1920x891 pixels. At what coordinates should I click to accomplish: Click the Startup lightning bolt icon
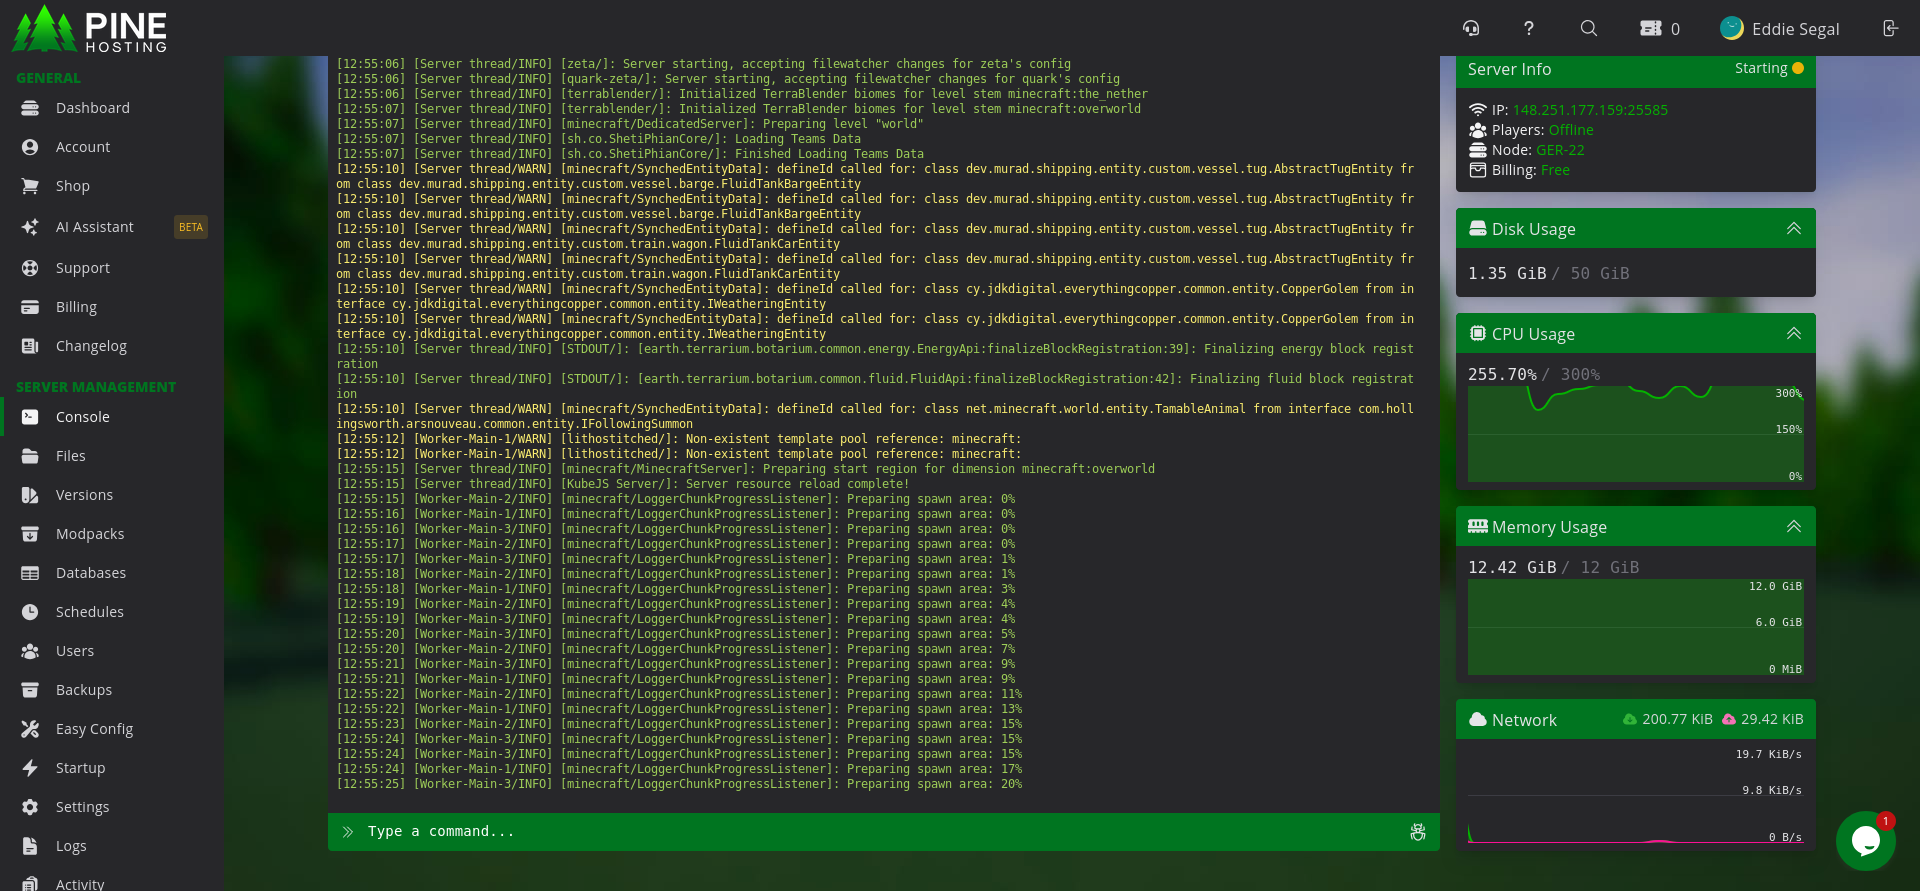pos(30,768)
